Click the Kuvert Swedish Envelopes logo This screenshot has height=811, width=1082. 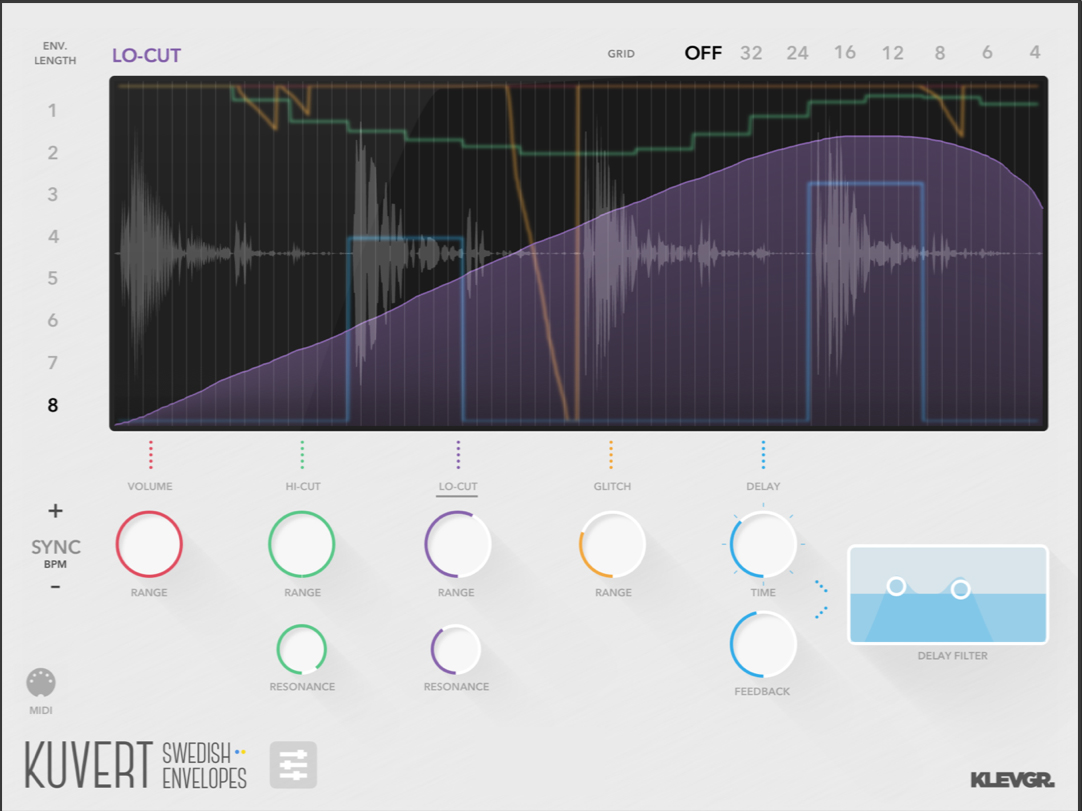pos(136,765)
